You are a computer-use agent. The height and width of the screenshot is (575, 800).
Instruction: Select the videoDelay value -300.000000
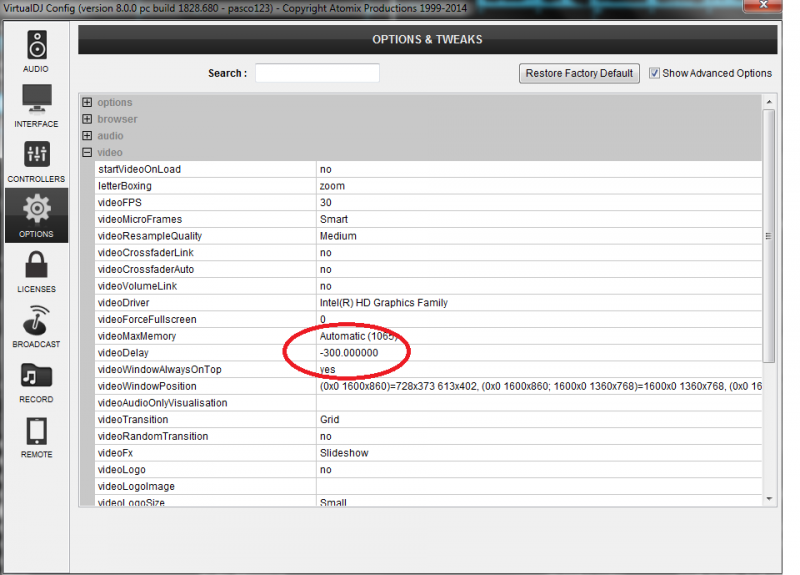click(363, 353)
